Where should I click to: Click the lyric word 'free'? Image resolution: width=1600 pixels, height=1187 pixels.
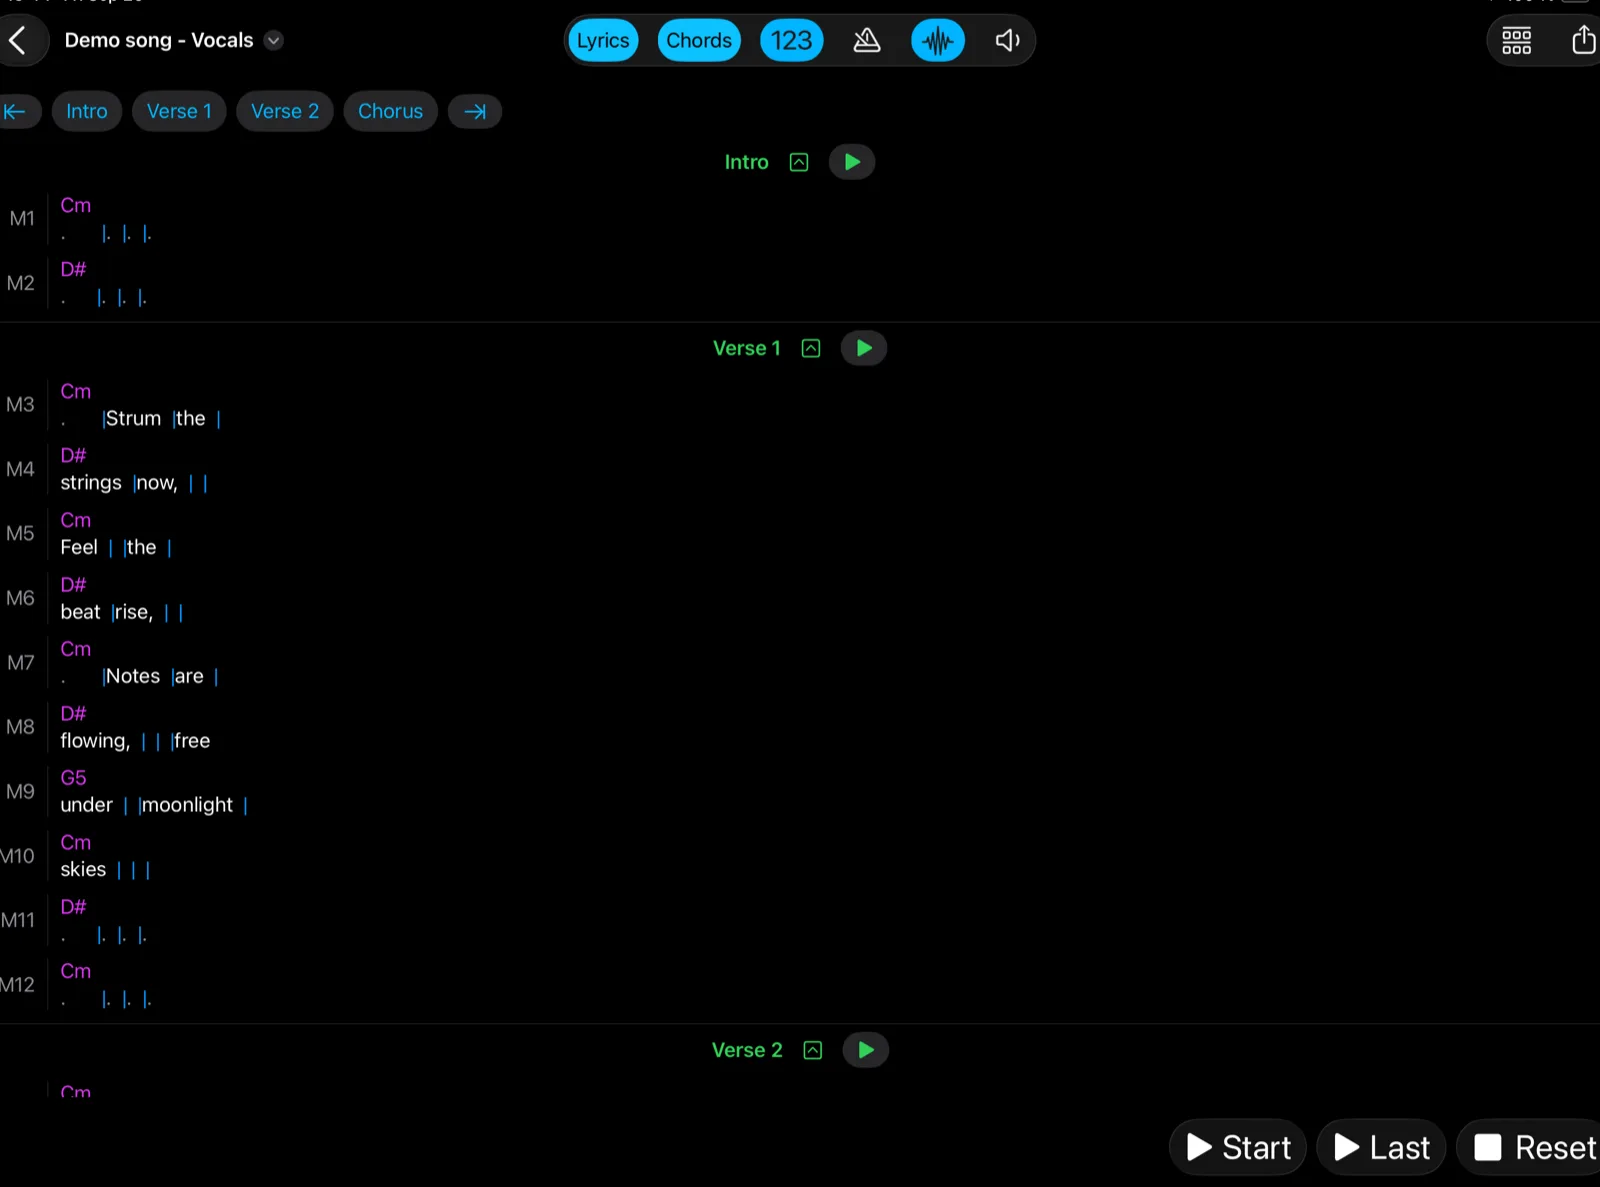click(x=192, y=741)
